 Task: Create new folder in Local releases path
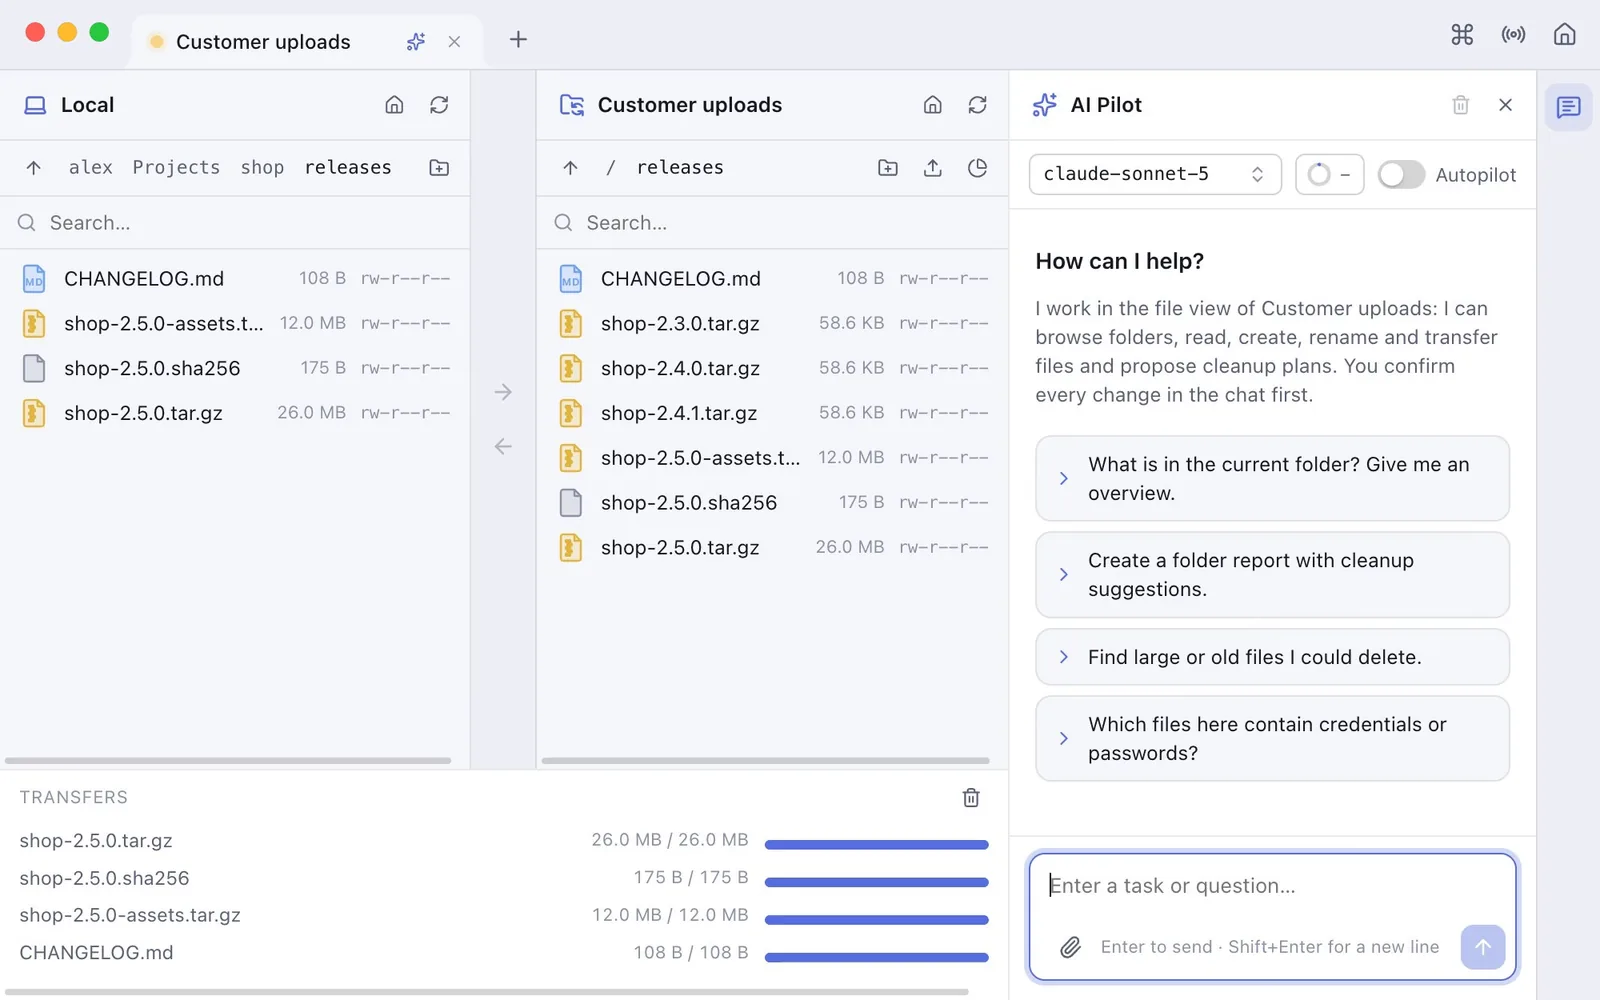coord(439,168)
